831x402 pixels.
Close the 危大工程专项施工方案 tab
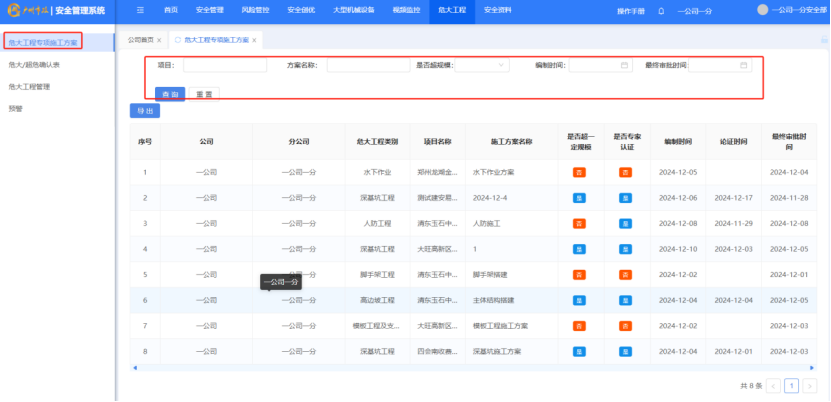pyautogui.click(x=255, y=40)
